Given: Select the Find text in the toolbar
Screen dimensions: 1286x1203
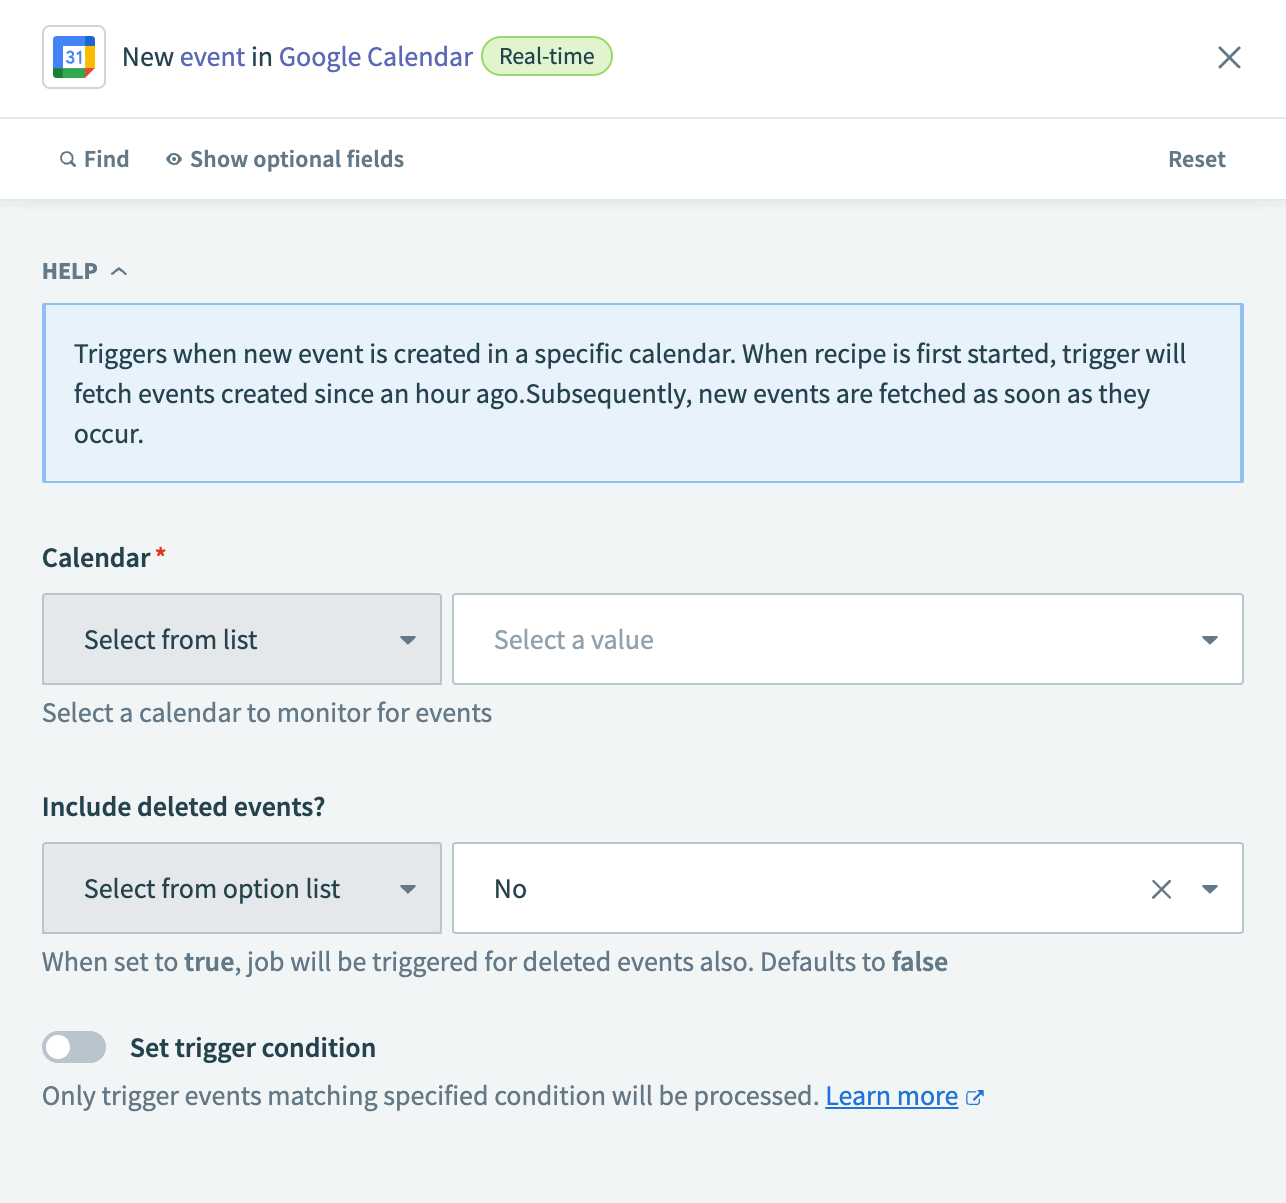Looking at the screenshot, I should pyautogui.click(x=106, y=160).
